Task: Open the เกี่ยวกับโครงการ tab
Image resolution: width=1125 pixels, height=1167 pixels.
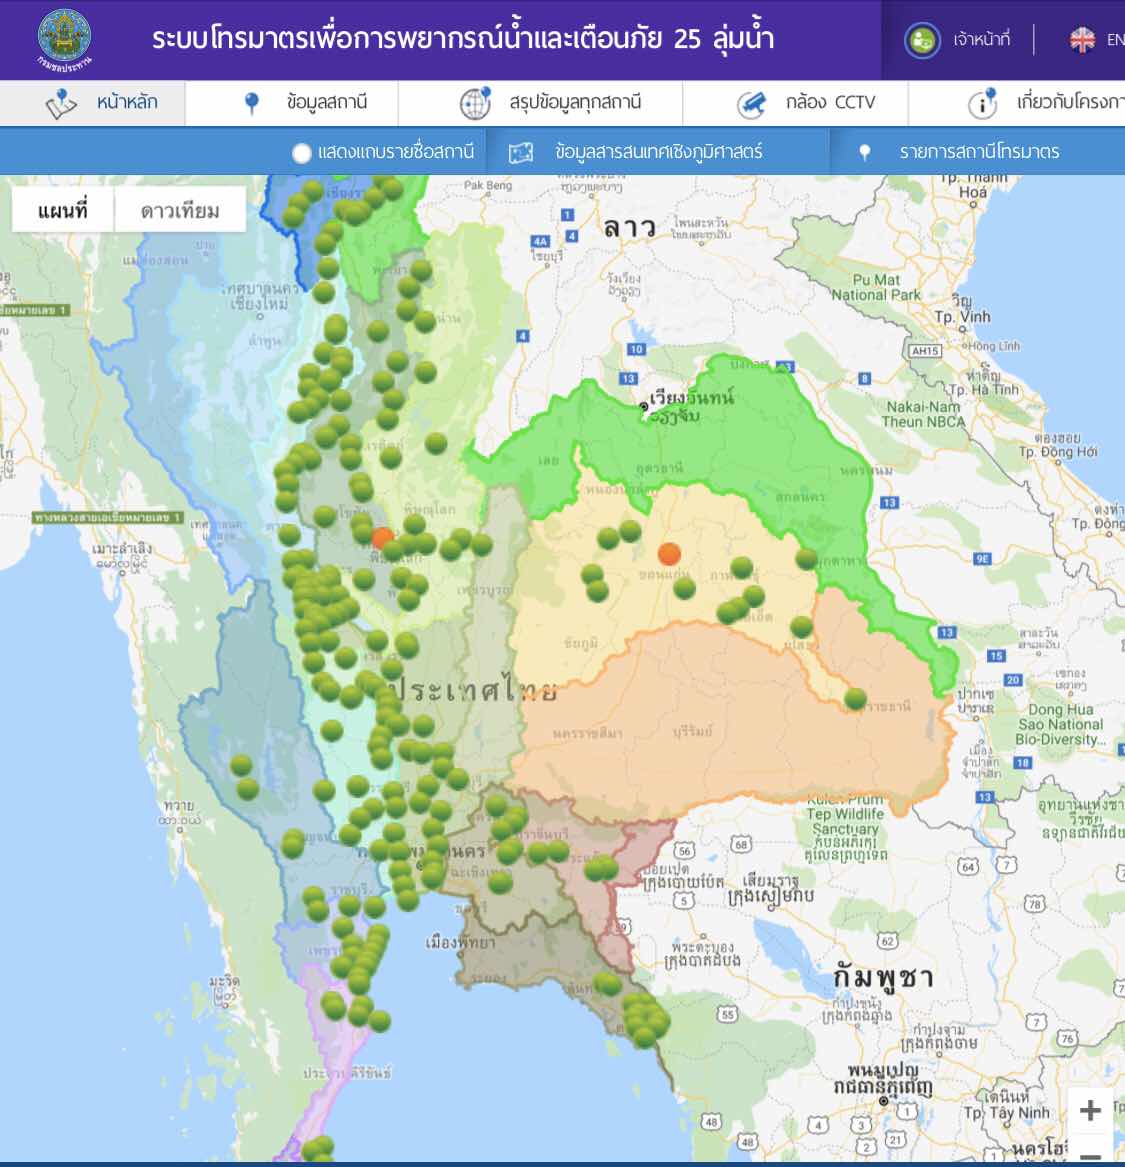Action: click(1016, 103)
